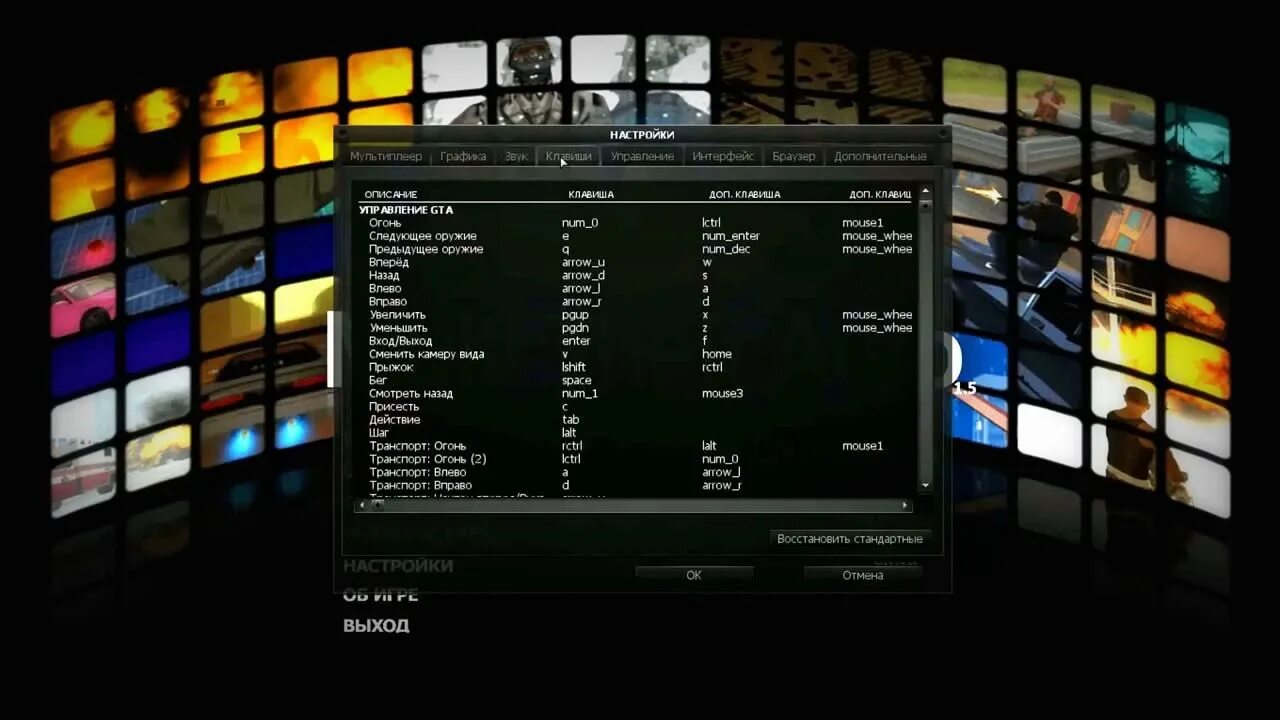
Task: Select the num_0 key for Огонь
Action: 580,223
